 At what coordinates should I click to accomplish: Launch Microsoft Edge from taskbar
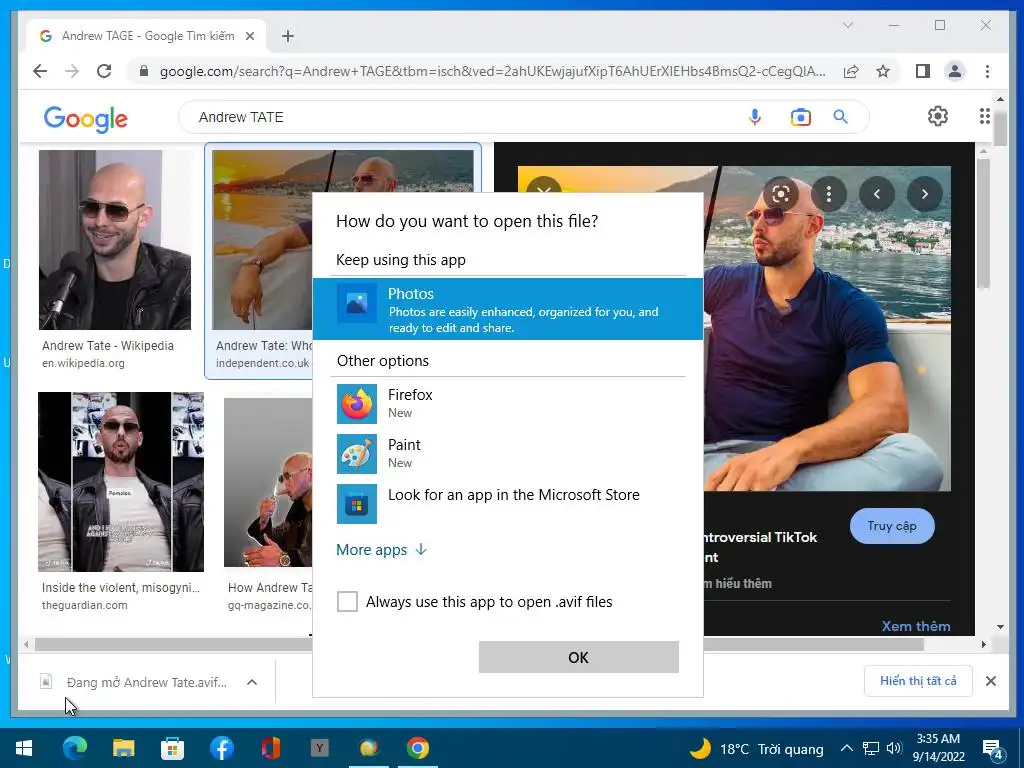tap(74, 748)
